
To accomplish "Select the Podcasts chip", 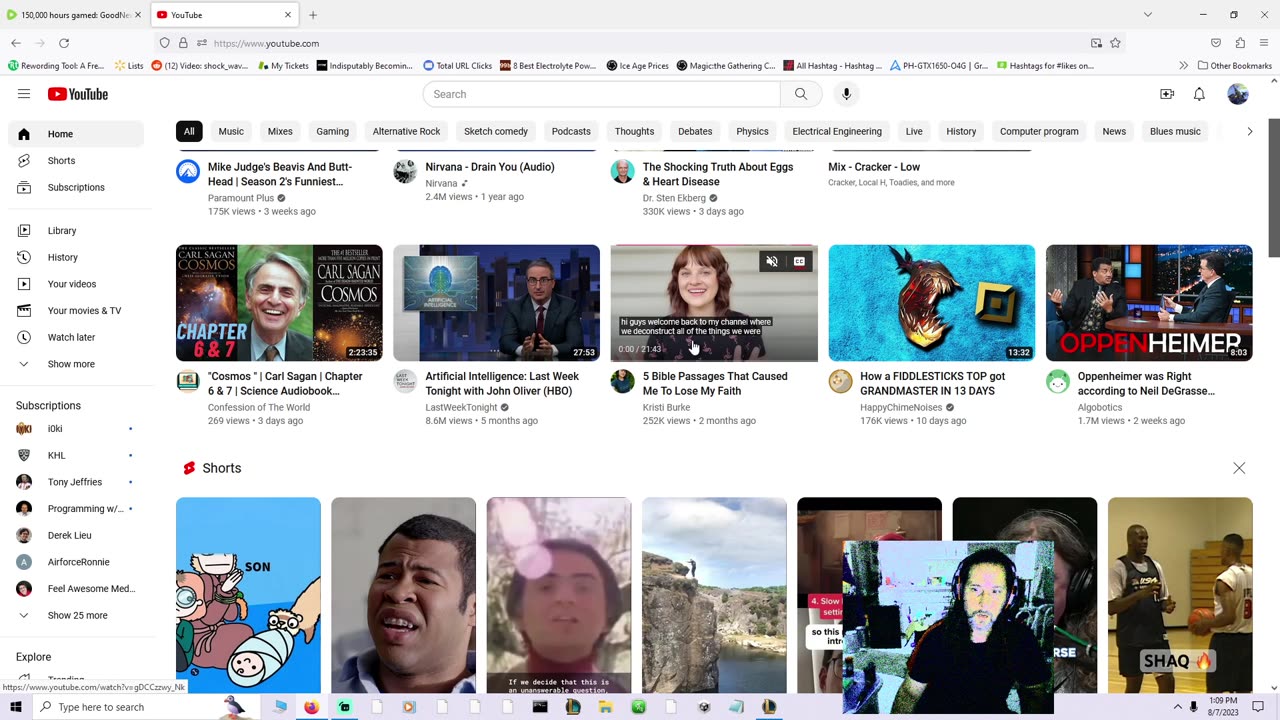I will point(571,131).
